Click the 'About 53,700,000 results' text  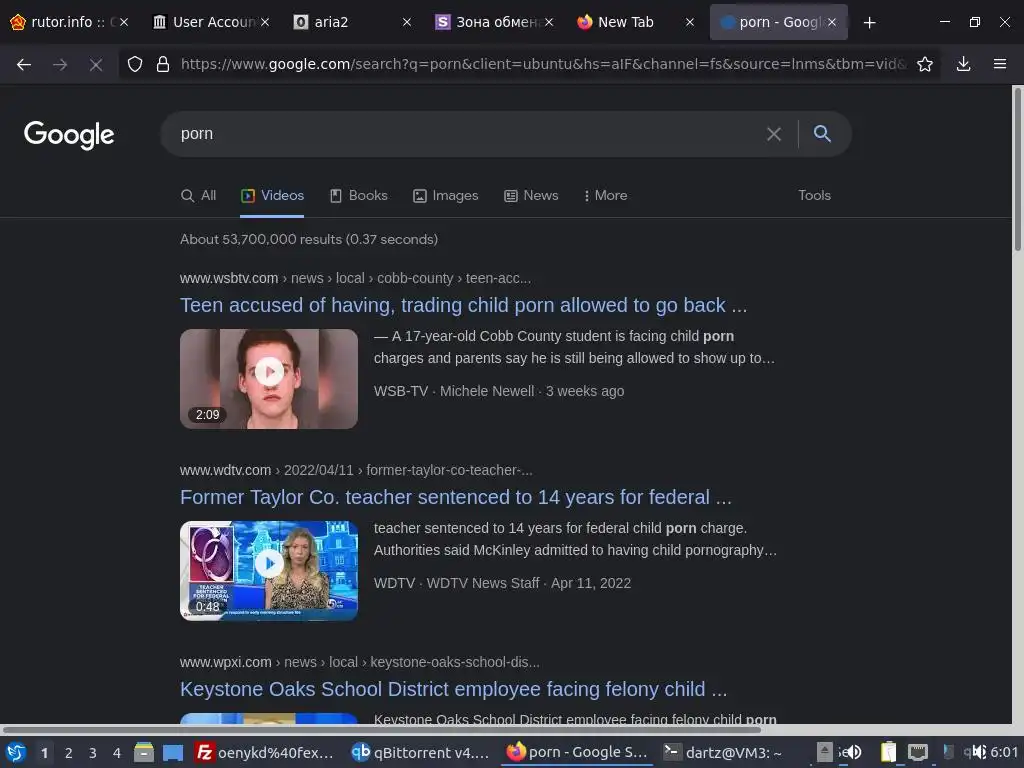coord(309,239)
